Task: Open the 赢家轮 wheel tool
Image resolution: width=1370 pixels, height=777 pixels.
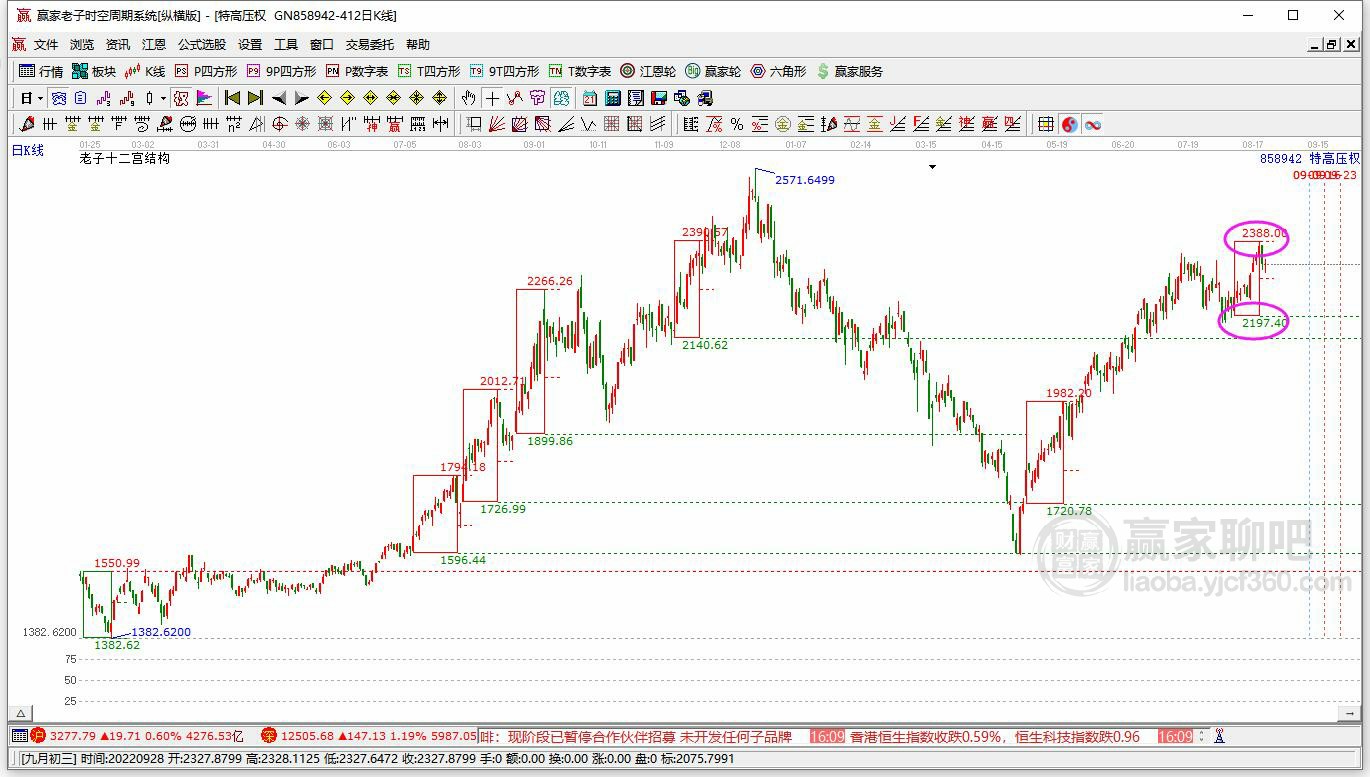Action: coord(713,71)
